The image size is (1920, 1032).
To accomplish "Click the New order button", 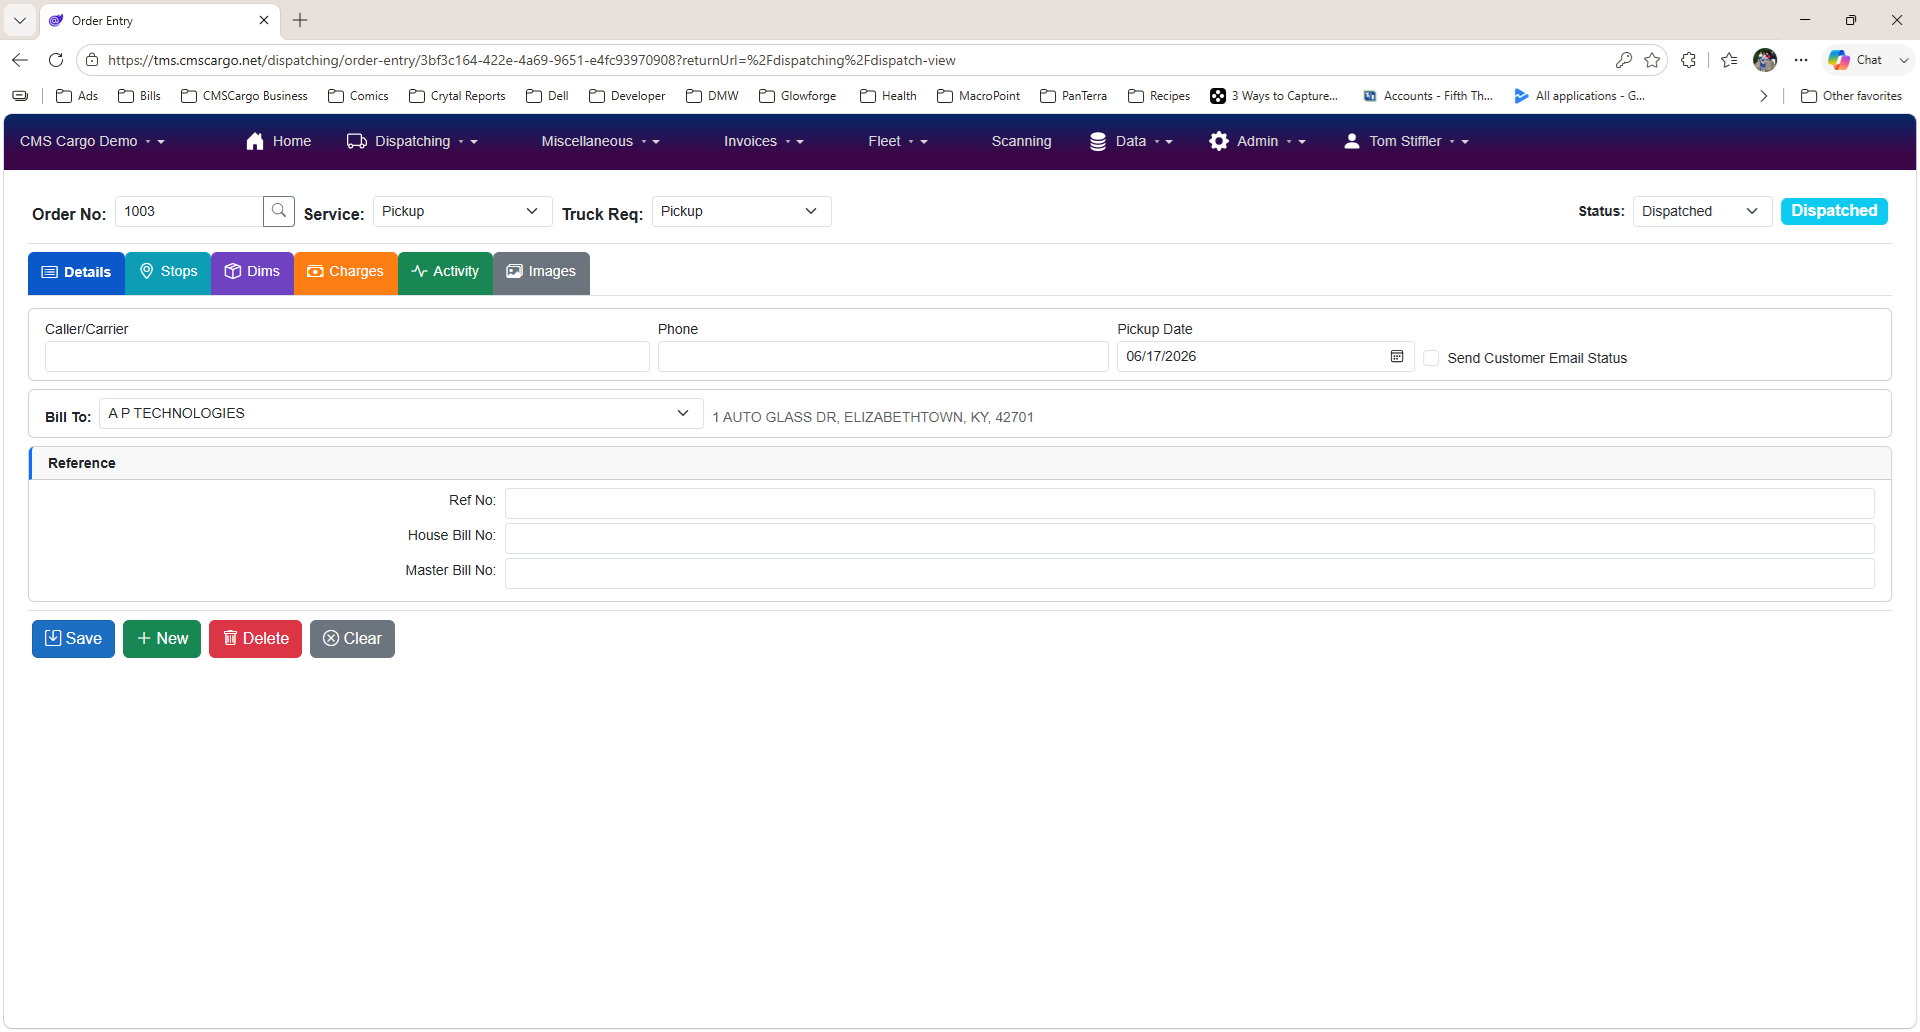I will [x=162, y=639].
